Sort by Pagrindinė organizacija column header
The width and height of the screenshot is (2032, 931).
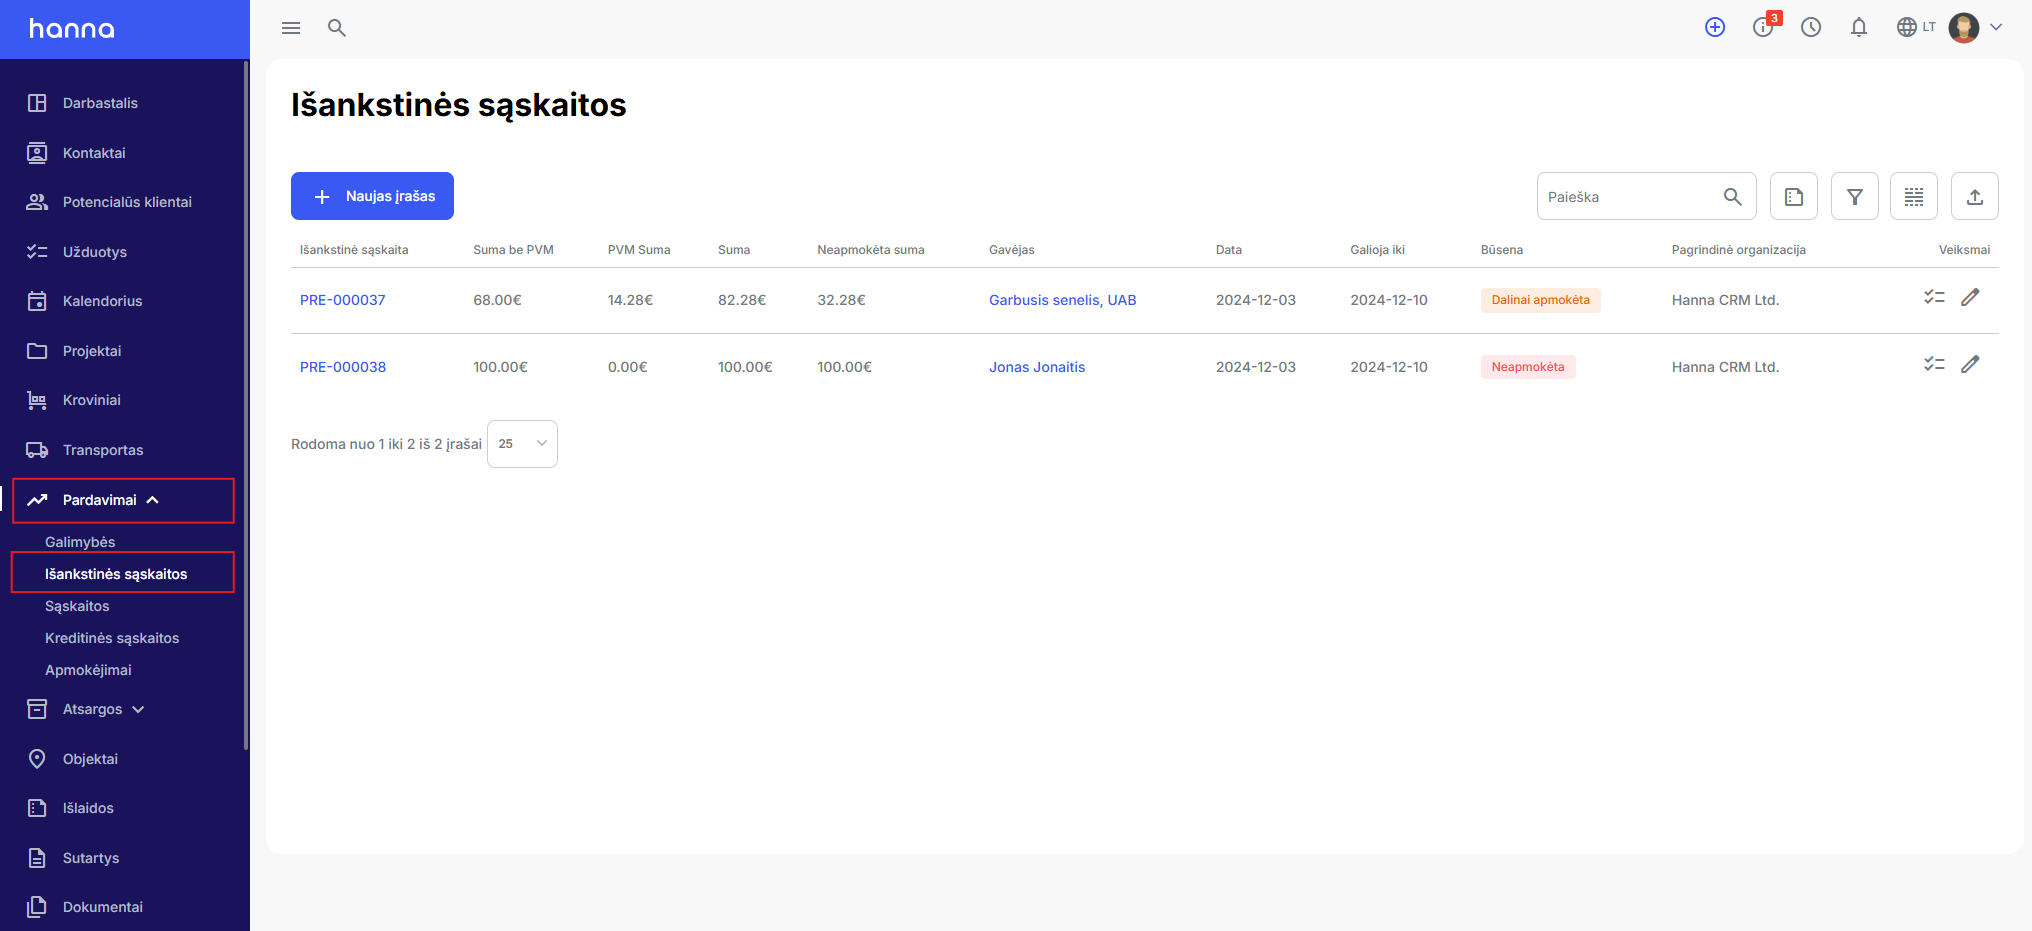1739,250
